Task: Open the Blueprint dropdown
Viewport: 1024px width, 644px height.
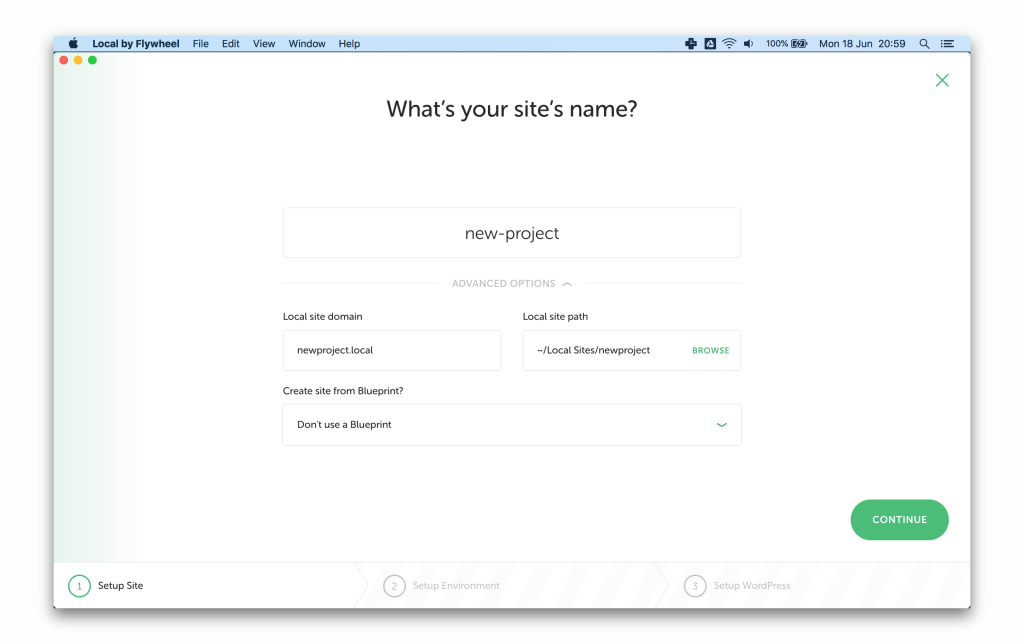Action: point(512,425)
